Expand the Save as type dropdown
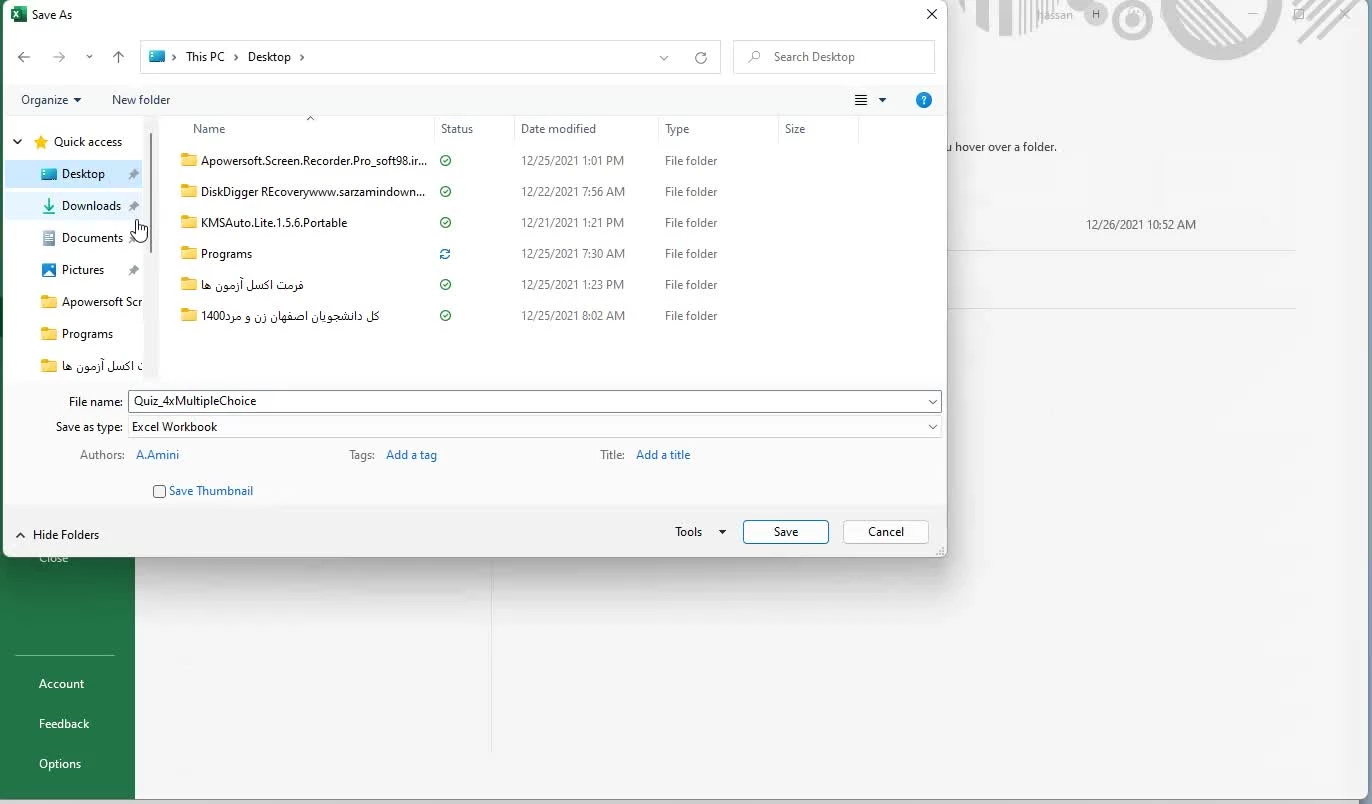This screenshot has width=1372, height=804. (x=932, y=427)
